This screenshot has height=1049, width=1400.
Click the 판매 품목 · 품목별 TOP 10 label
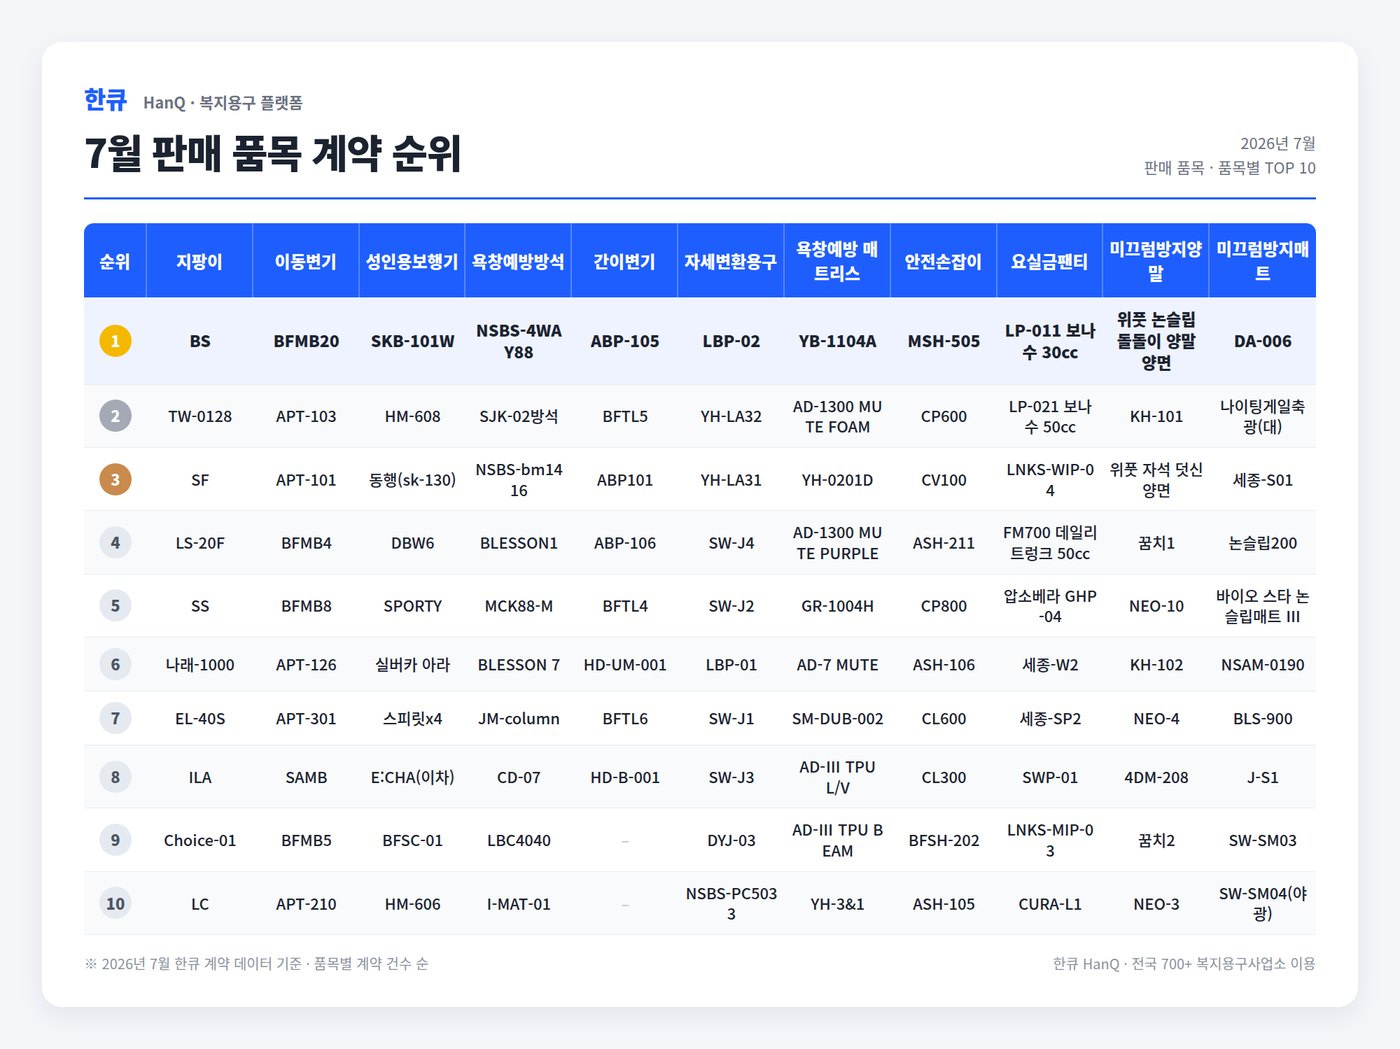click(x=1230, y=168)
